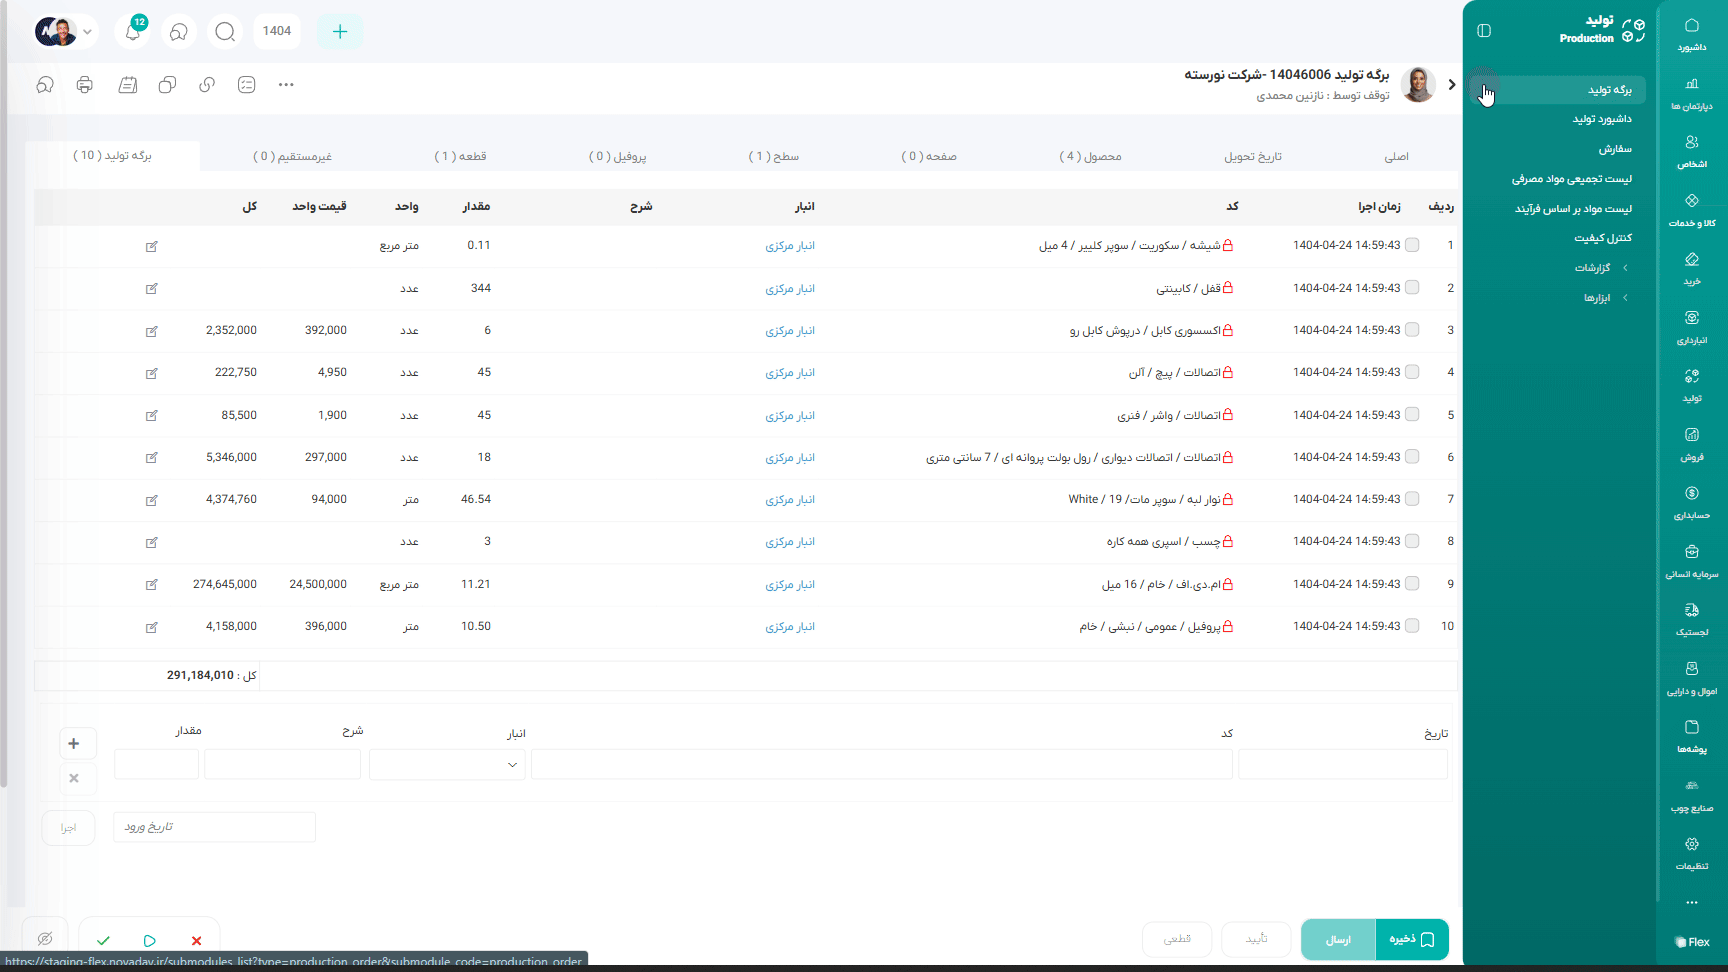Expand the ابزارها submenu
1728x972 pixels.
tap(1604, 298)
